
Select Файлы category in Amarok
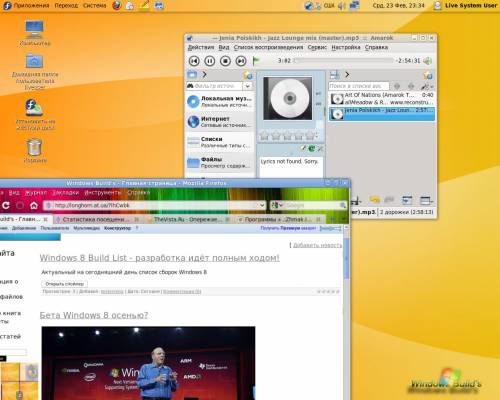tap(220, 162)
